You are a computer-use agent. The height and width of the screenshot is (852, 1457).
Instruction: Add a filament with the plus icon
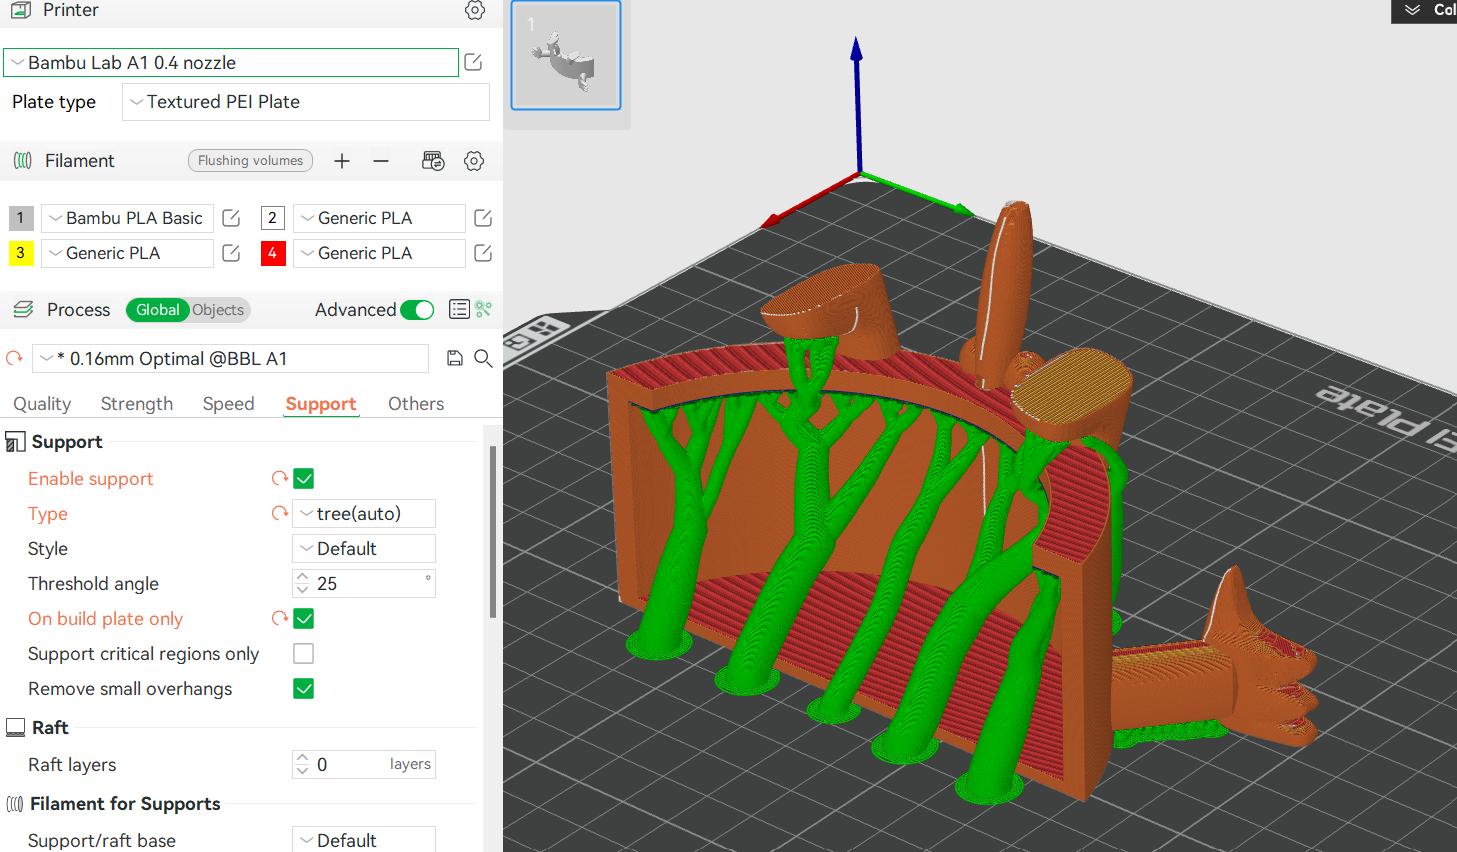pos(342,161)
